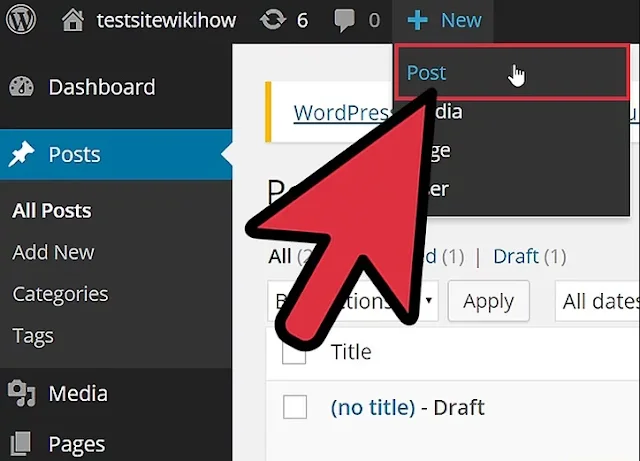Click the comments bubble icon

pos(344,21)
